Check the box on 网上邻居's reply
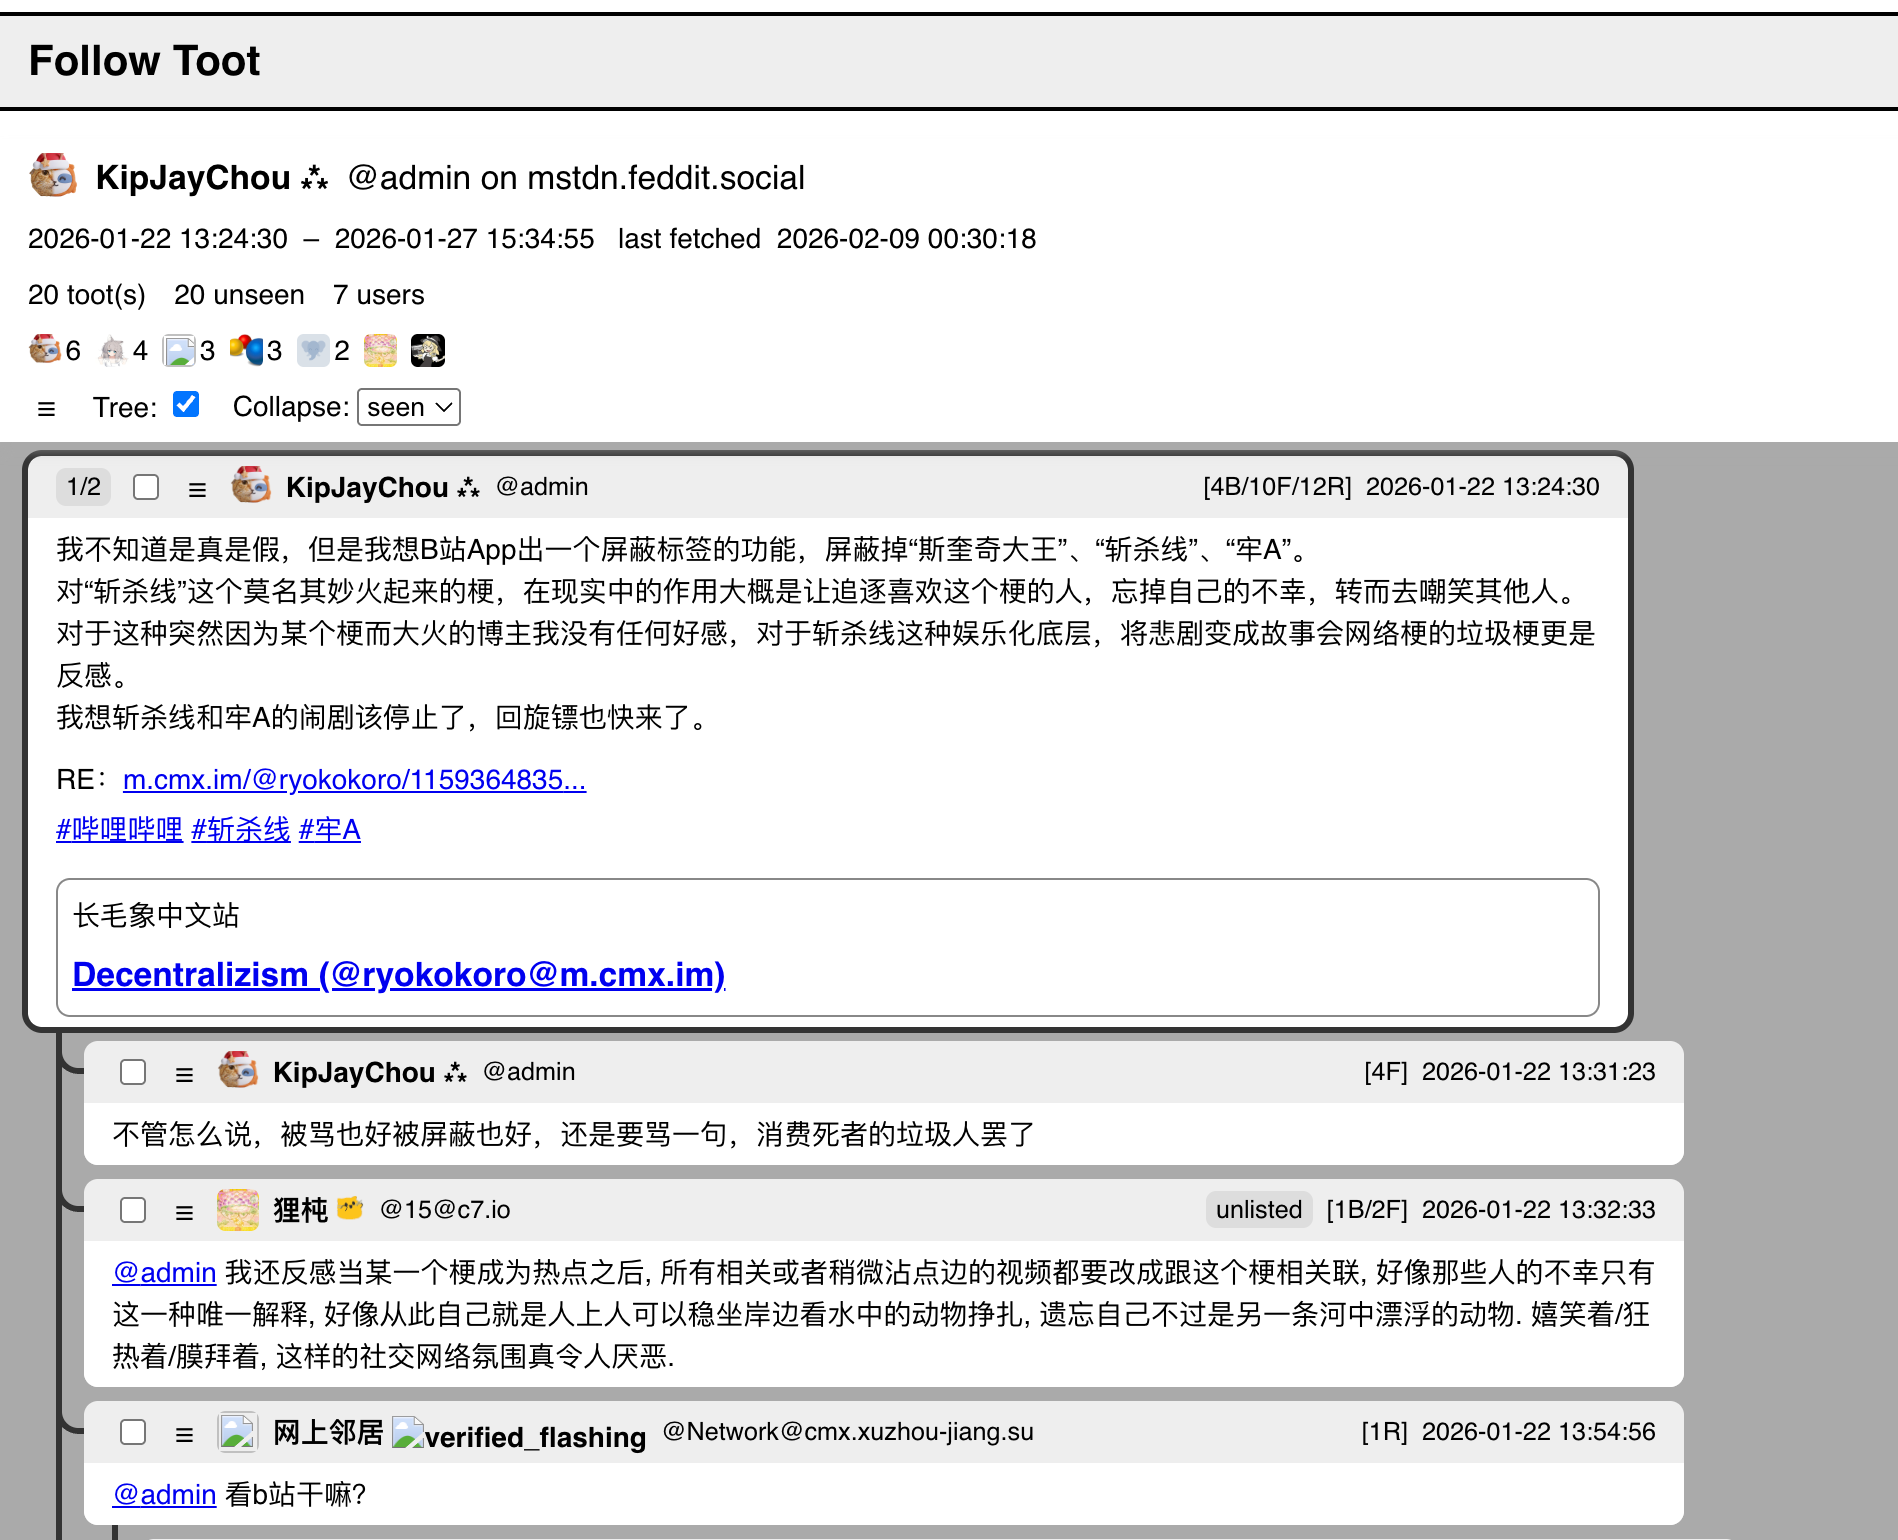Screen dimensions: 1898x1540 coord(133,1432)
